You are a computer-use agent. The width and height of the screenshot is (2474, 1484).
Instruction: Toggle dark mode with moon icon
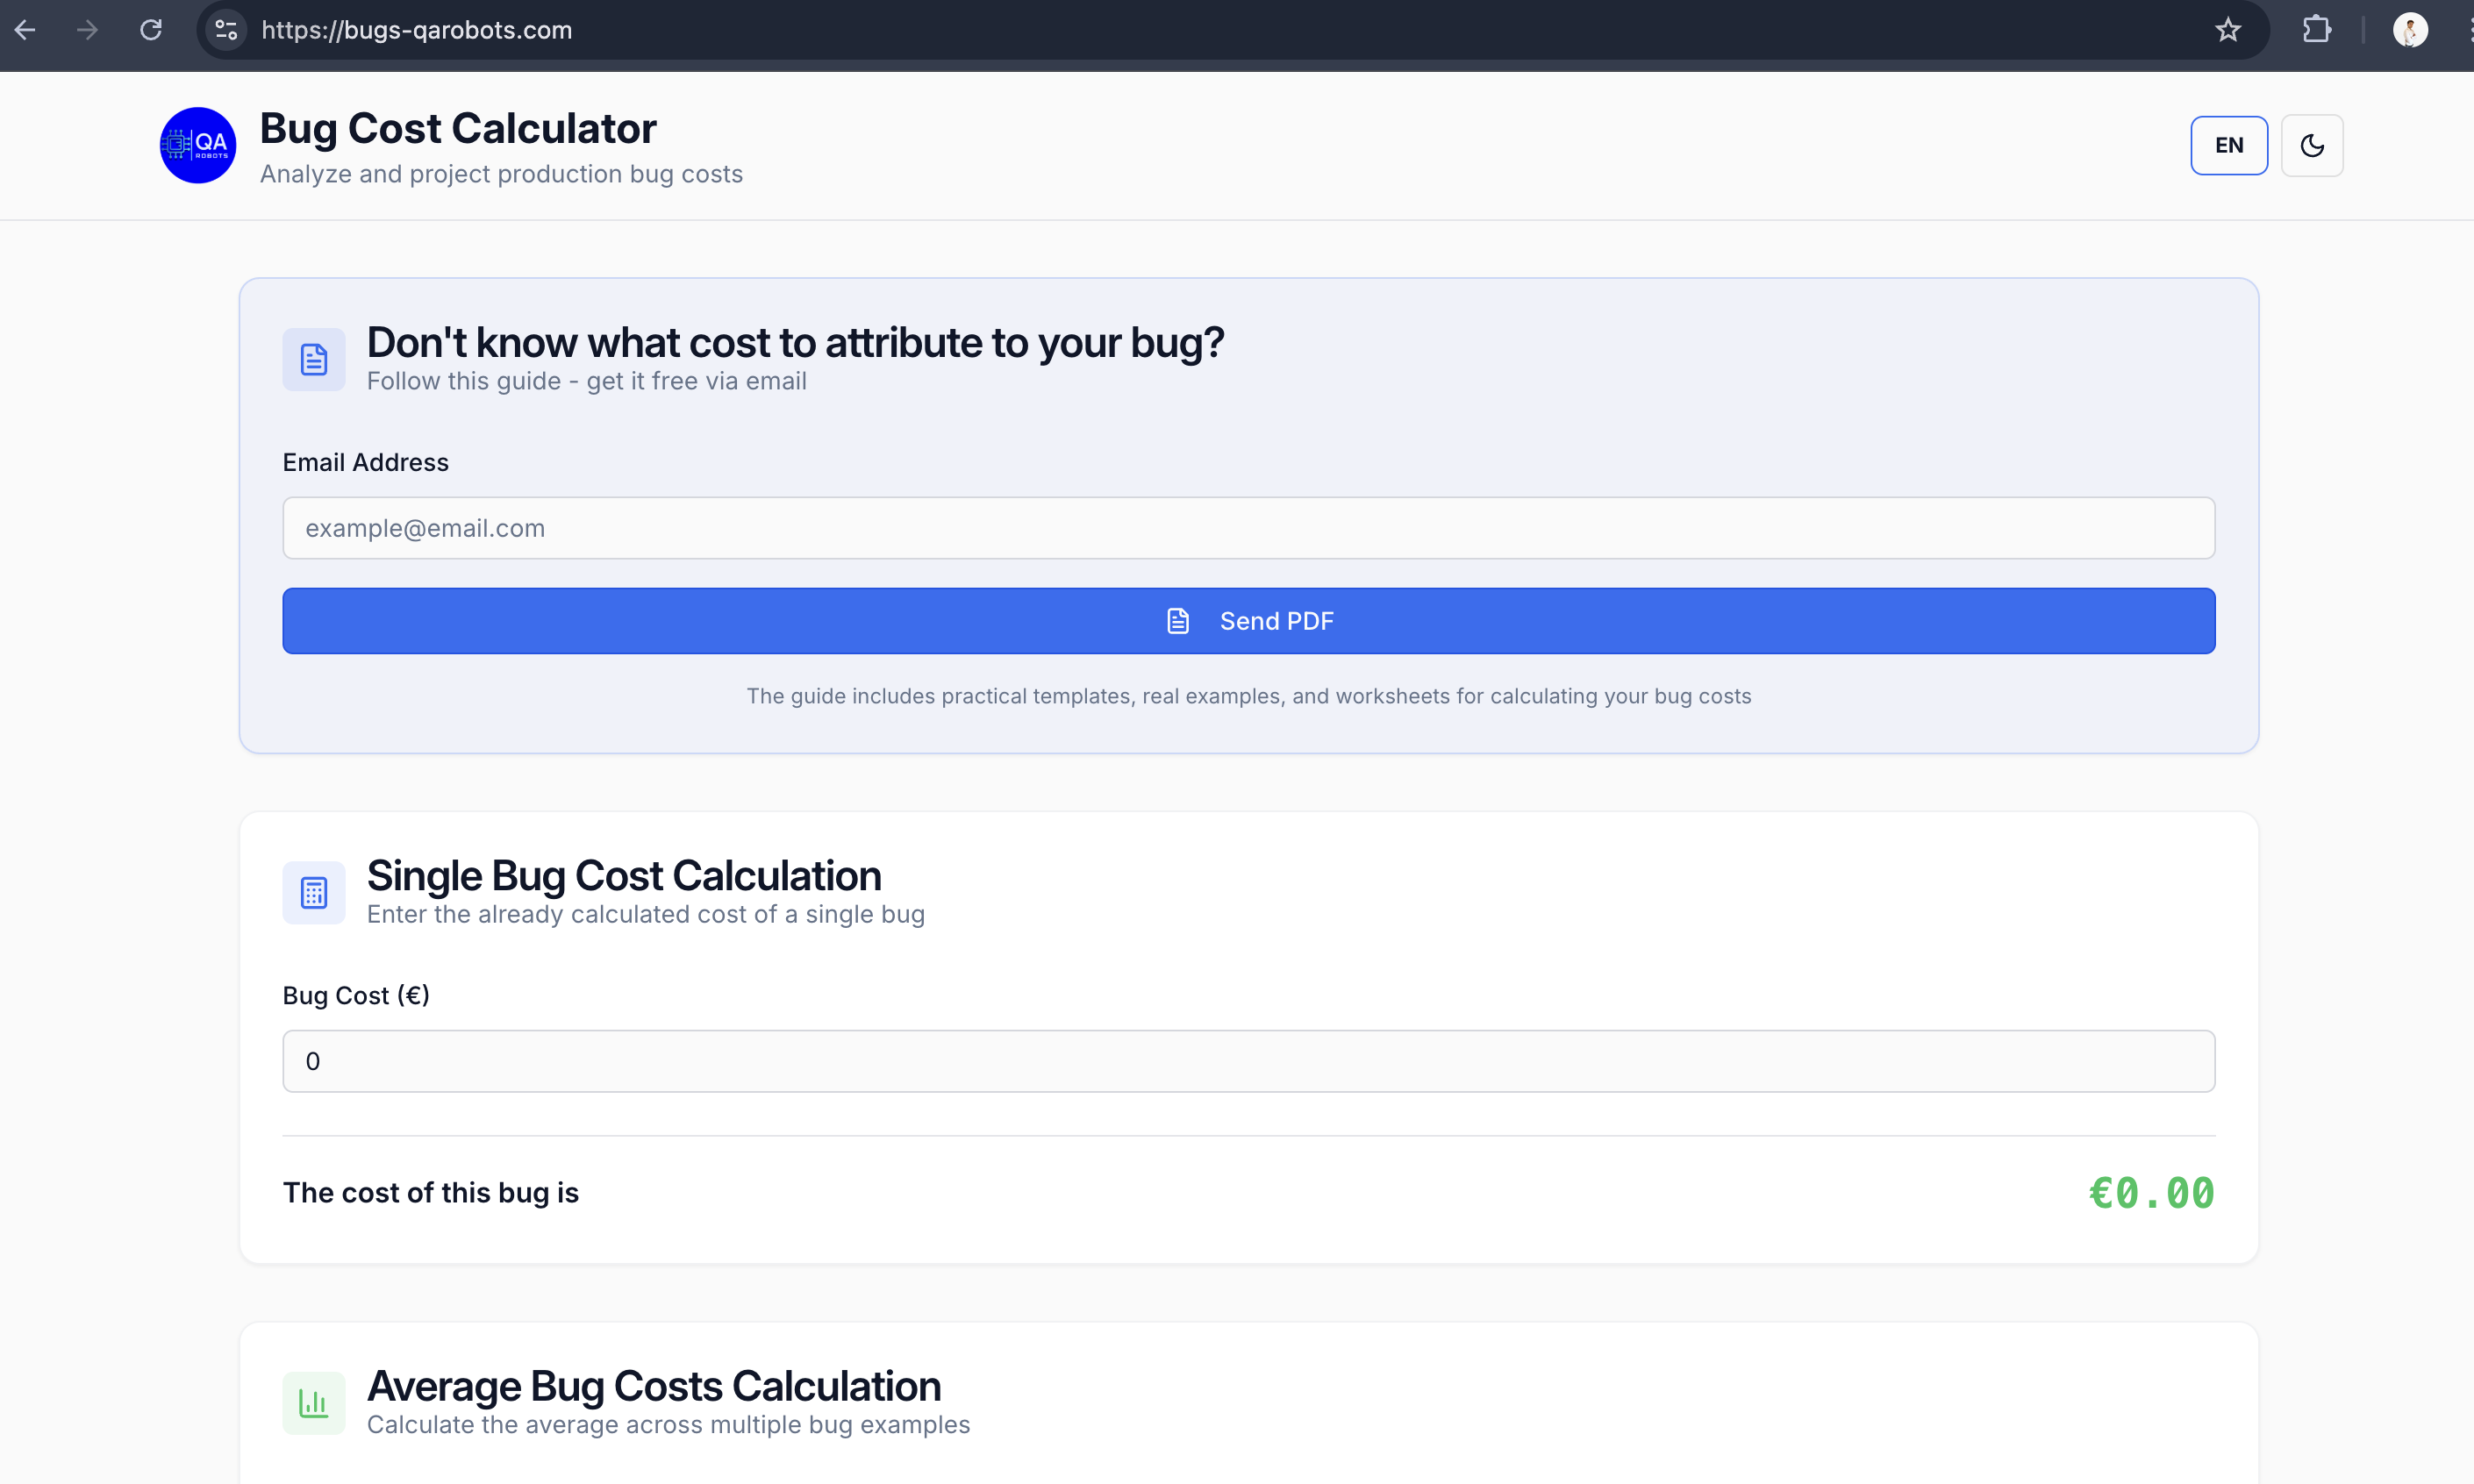tap(2311, 146)
